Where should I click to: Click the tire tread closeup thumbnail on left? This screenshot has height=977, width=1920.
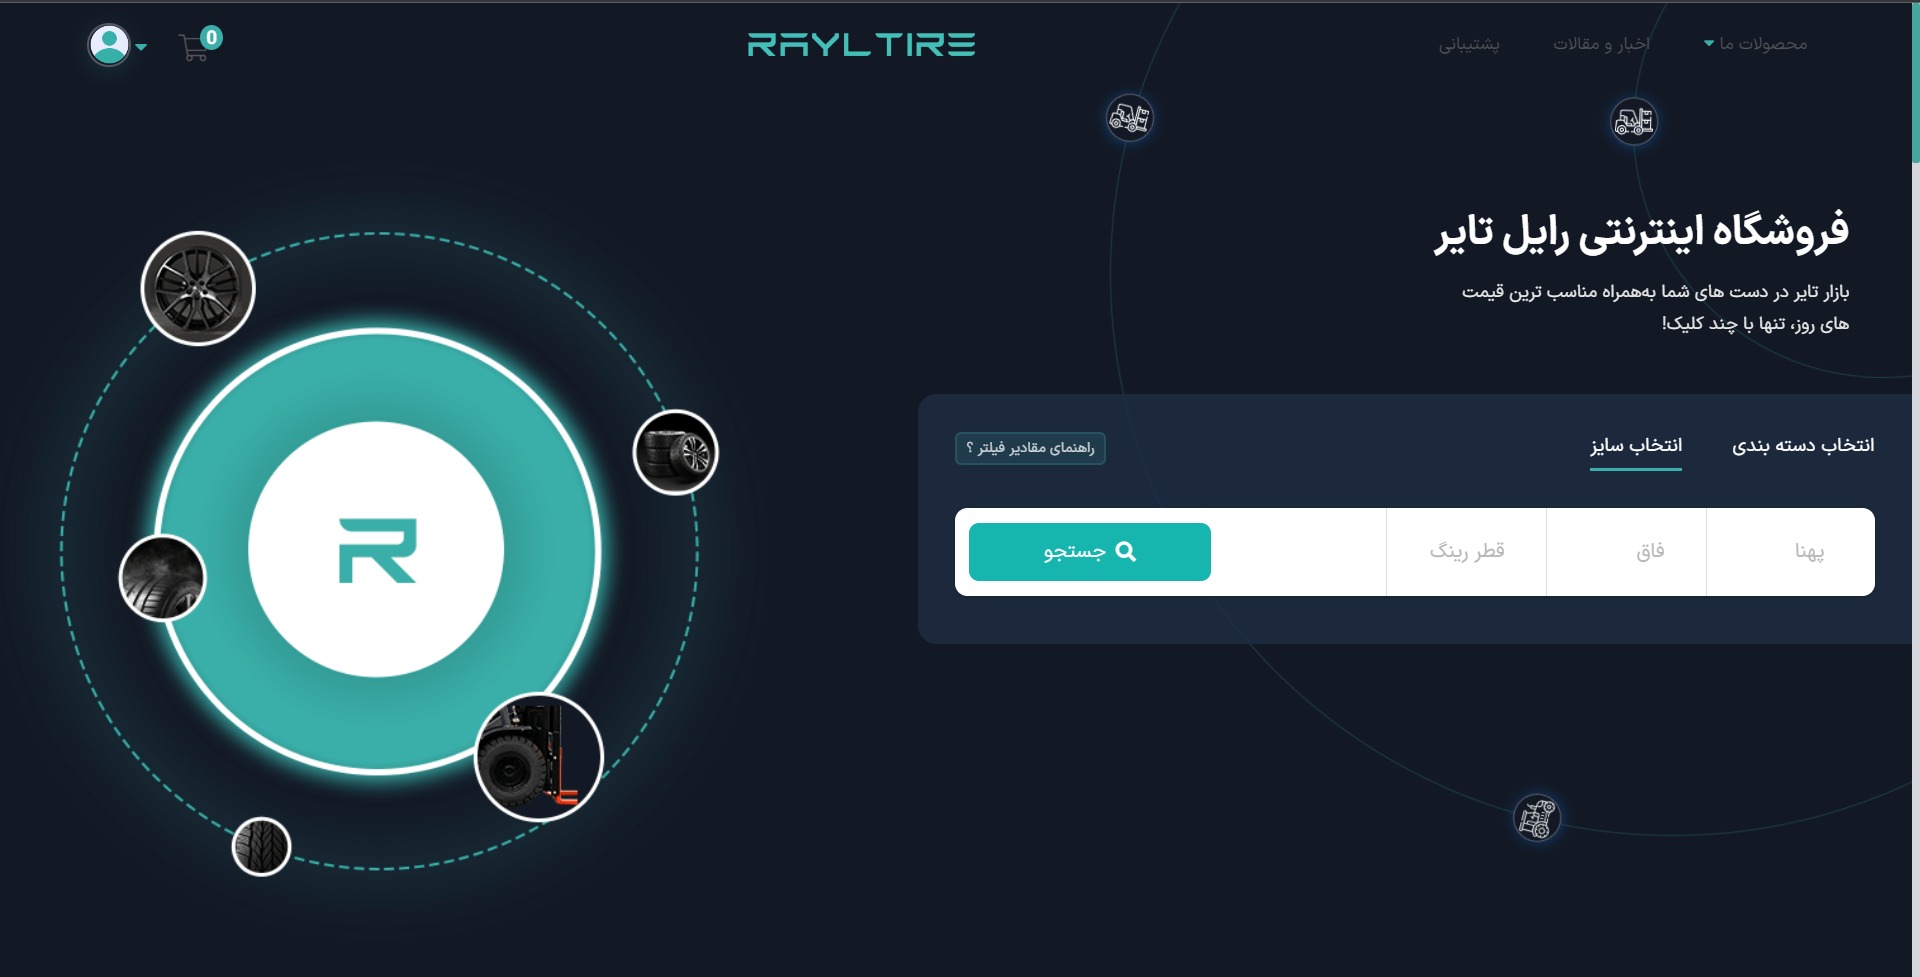tap(162, 578)
